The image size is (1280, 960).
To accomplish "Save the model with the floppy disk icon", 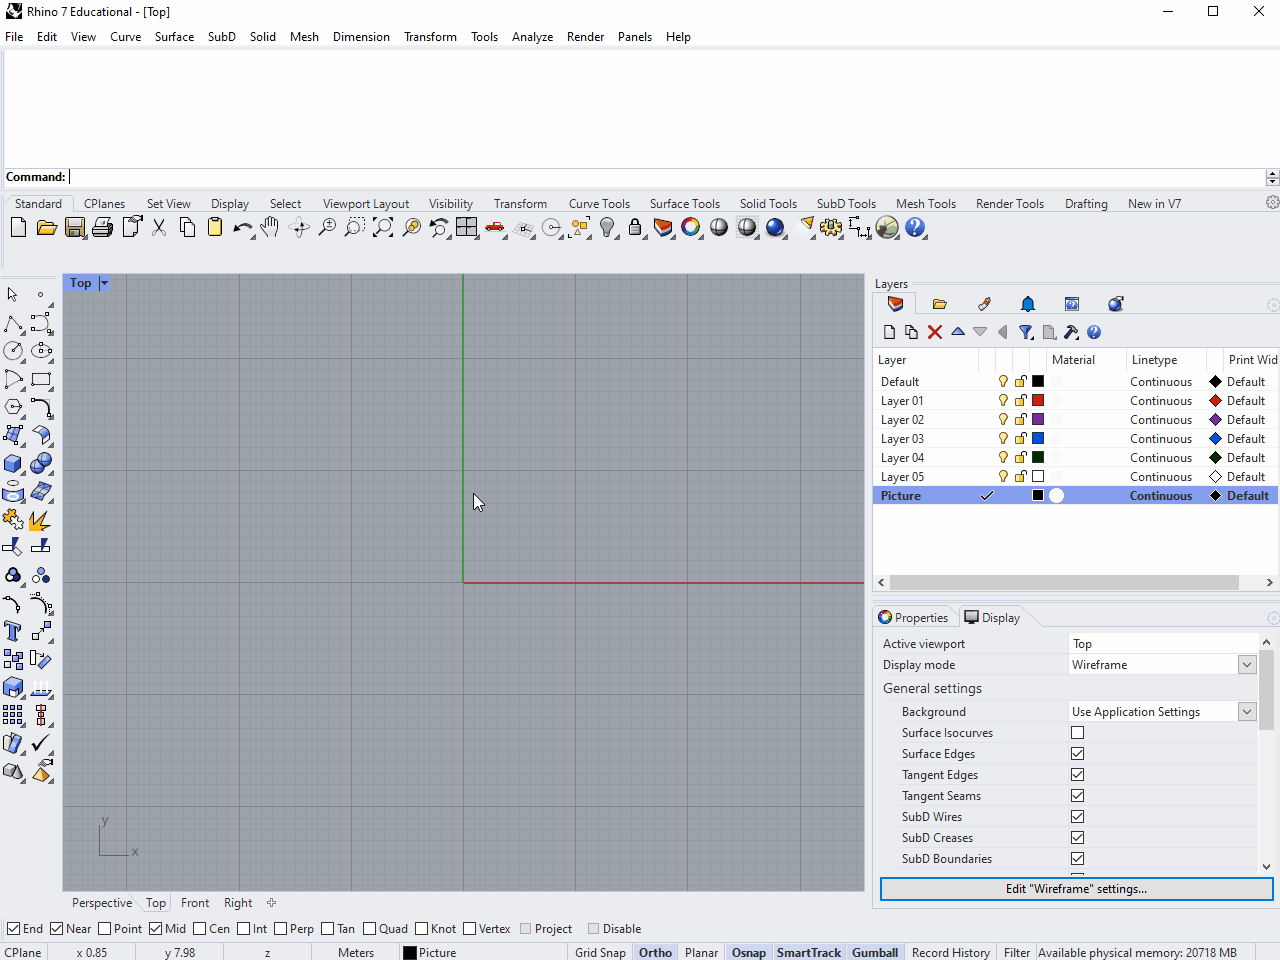I will pyautogui.click(x=74, y=228).
